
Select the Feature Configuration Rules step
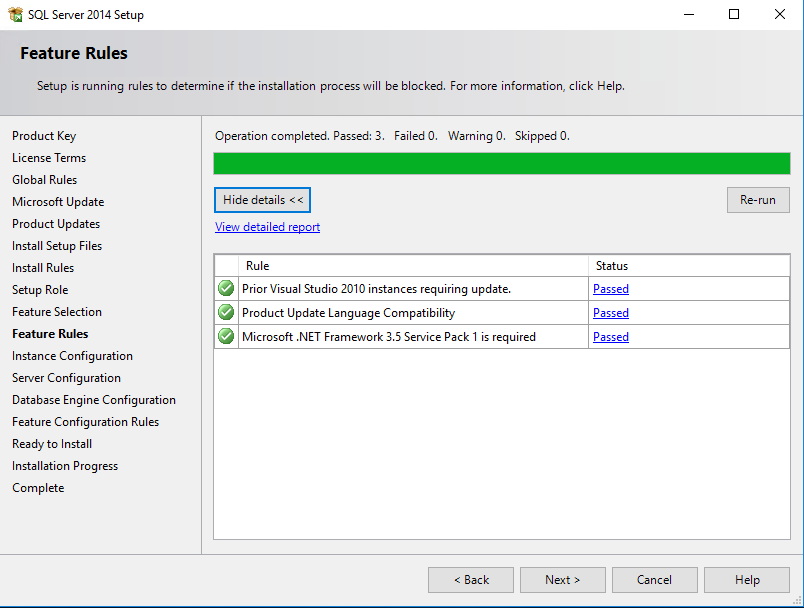click(86, 422)
